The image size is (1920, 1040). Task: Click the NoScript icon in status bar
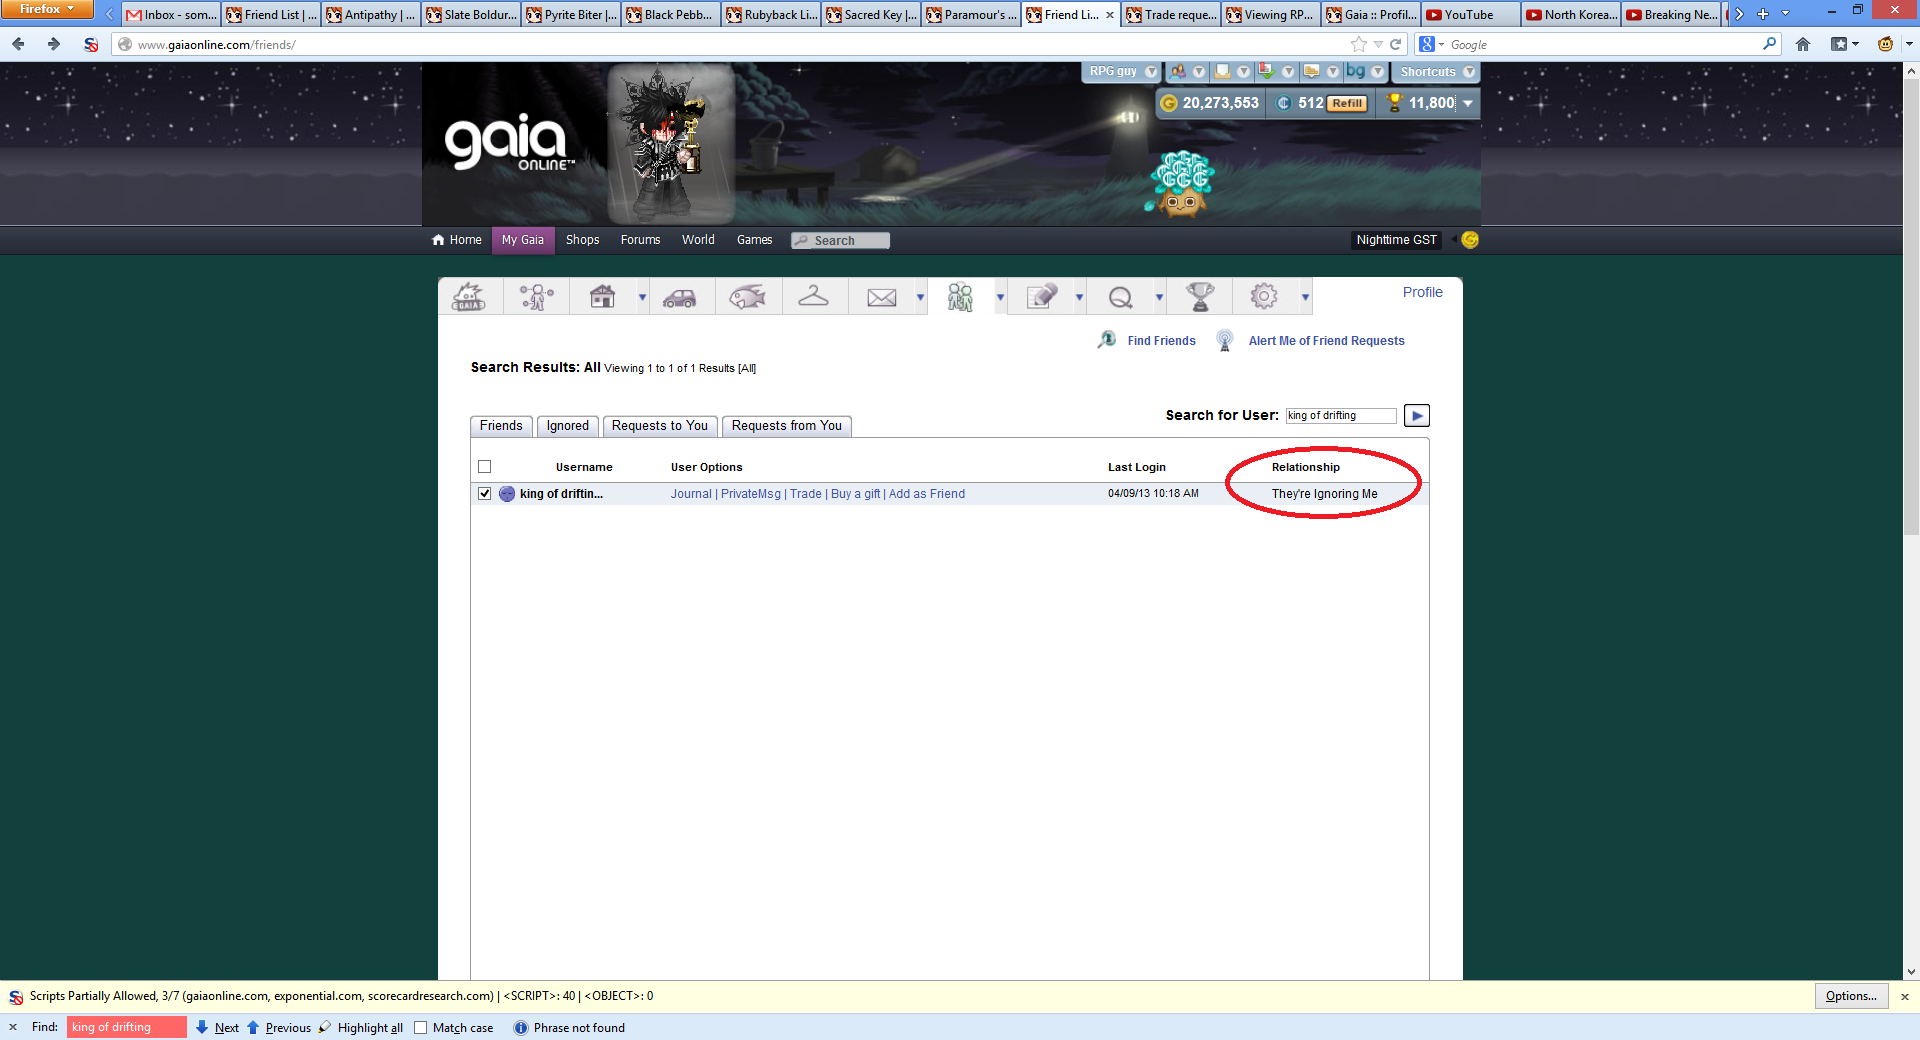pos(16,997)
